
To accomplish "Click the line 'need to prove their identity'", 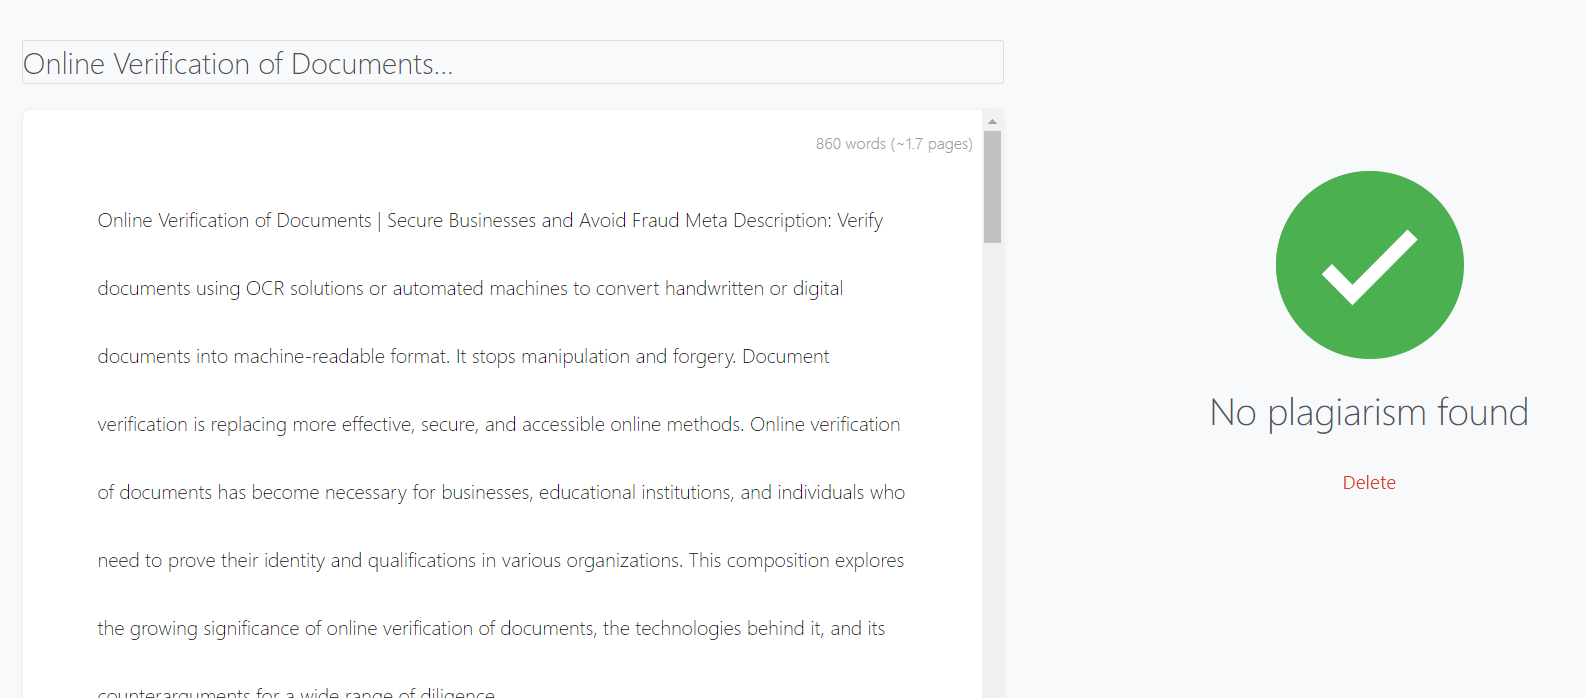I will [500, 561].
